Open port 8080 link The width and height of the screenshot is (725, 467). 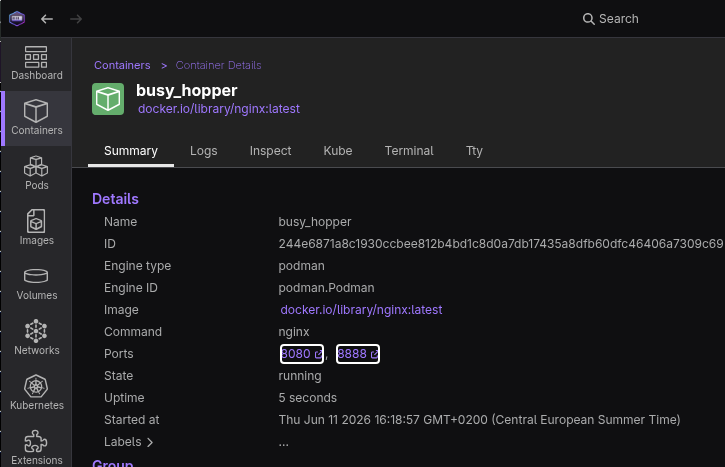[x=301, y=354]
